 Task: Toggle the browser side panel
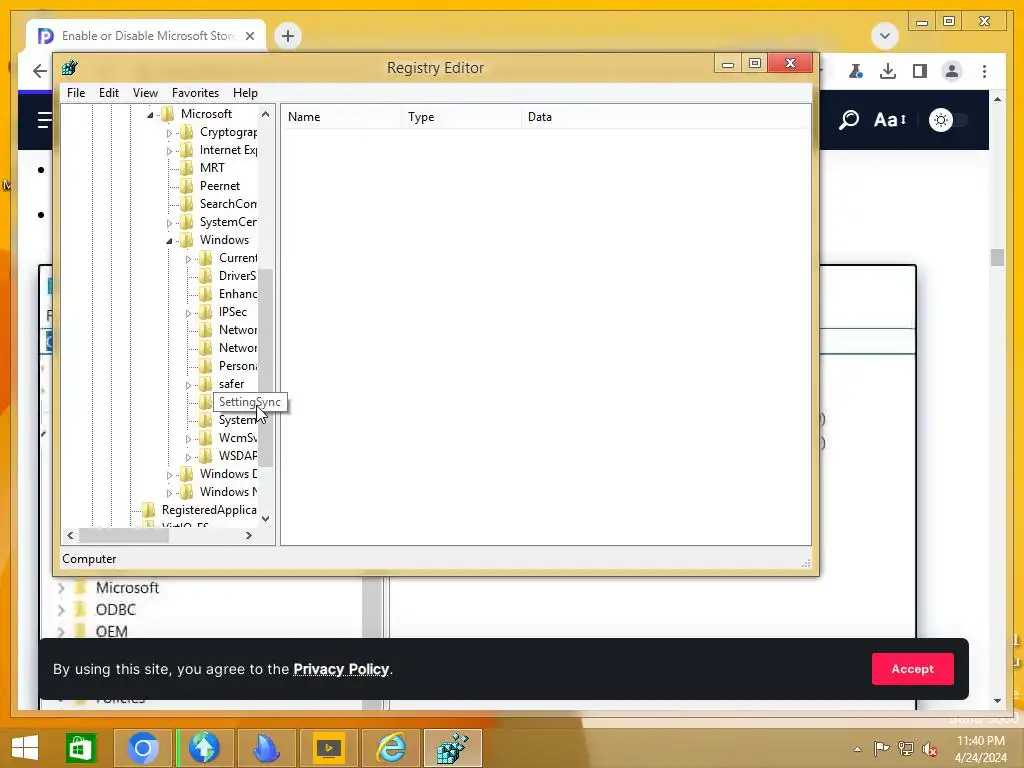[x=920, y=71]
